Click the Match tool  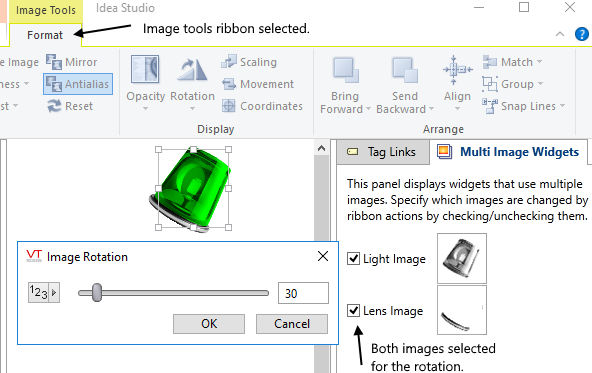(x=512, y=62)
